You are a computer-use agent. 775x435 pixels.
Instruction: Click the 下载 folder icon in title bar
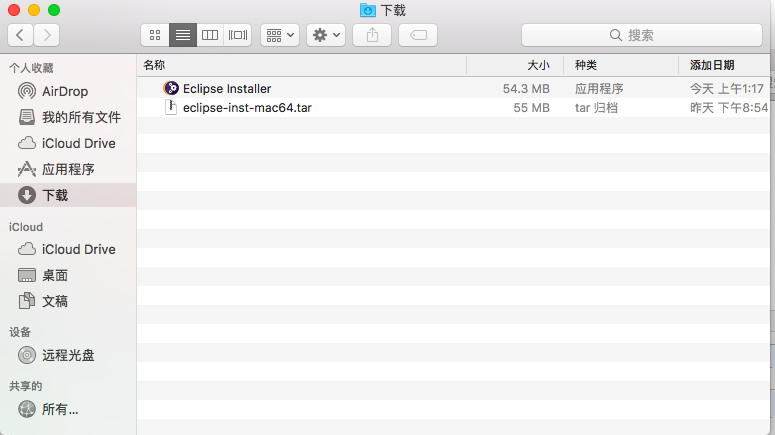click(x=368, y=10)
